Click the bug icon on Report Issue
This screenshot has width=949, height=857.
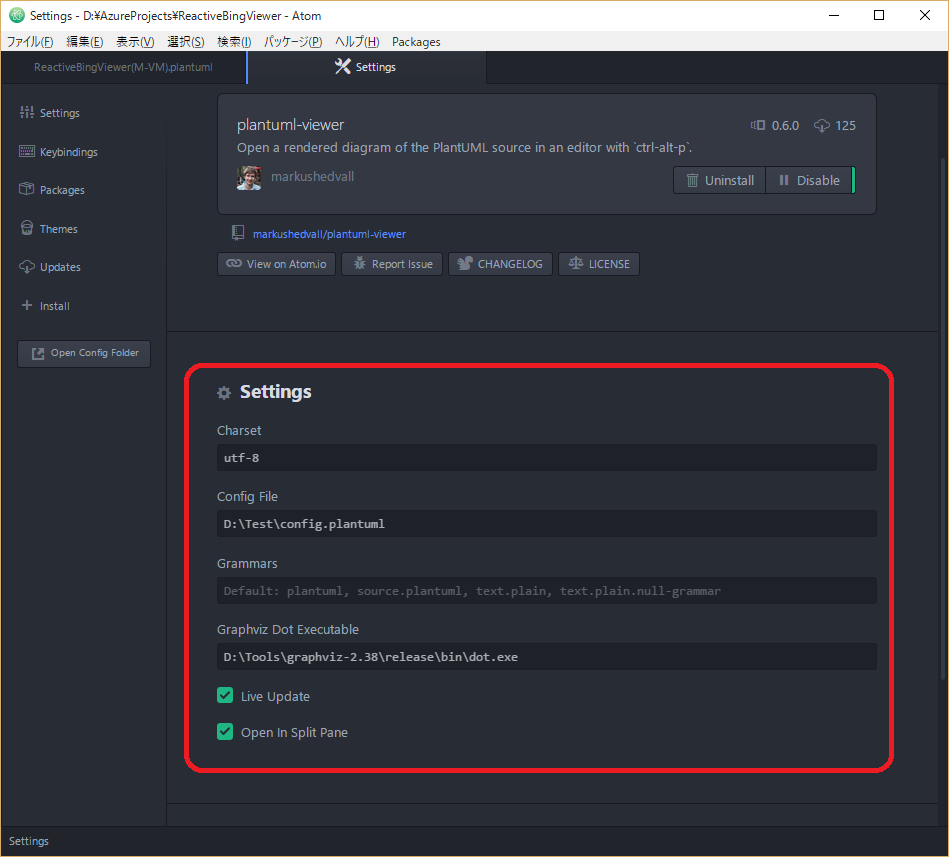click(x=360, y=263)
